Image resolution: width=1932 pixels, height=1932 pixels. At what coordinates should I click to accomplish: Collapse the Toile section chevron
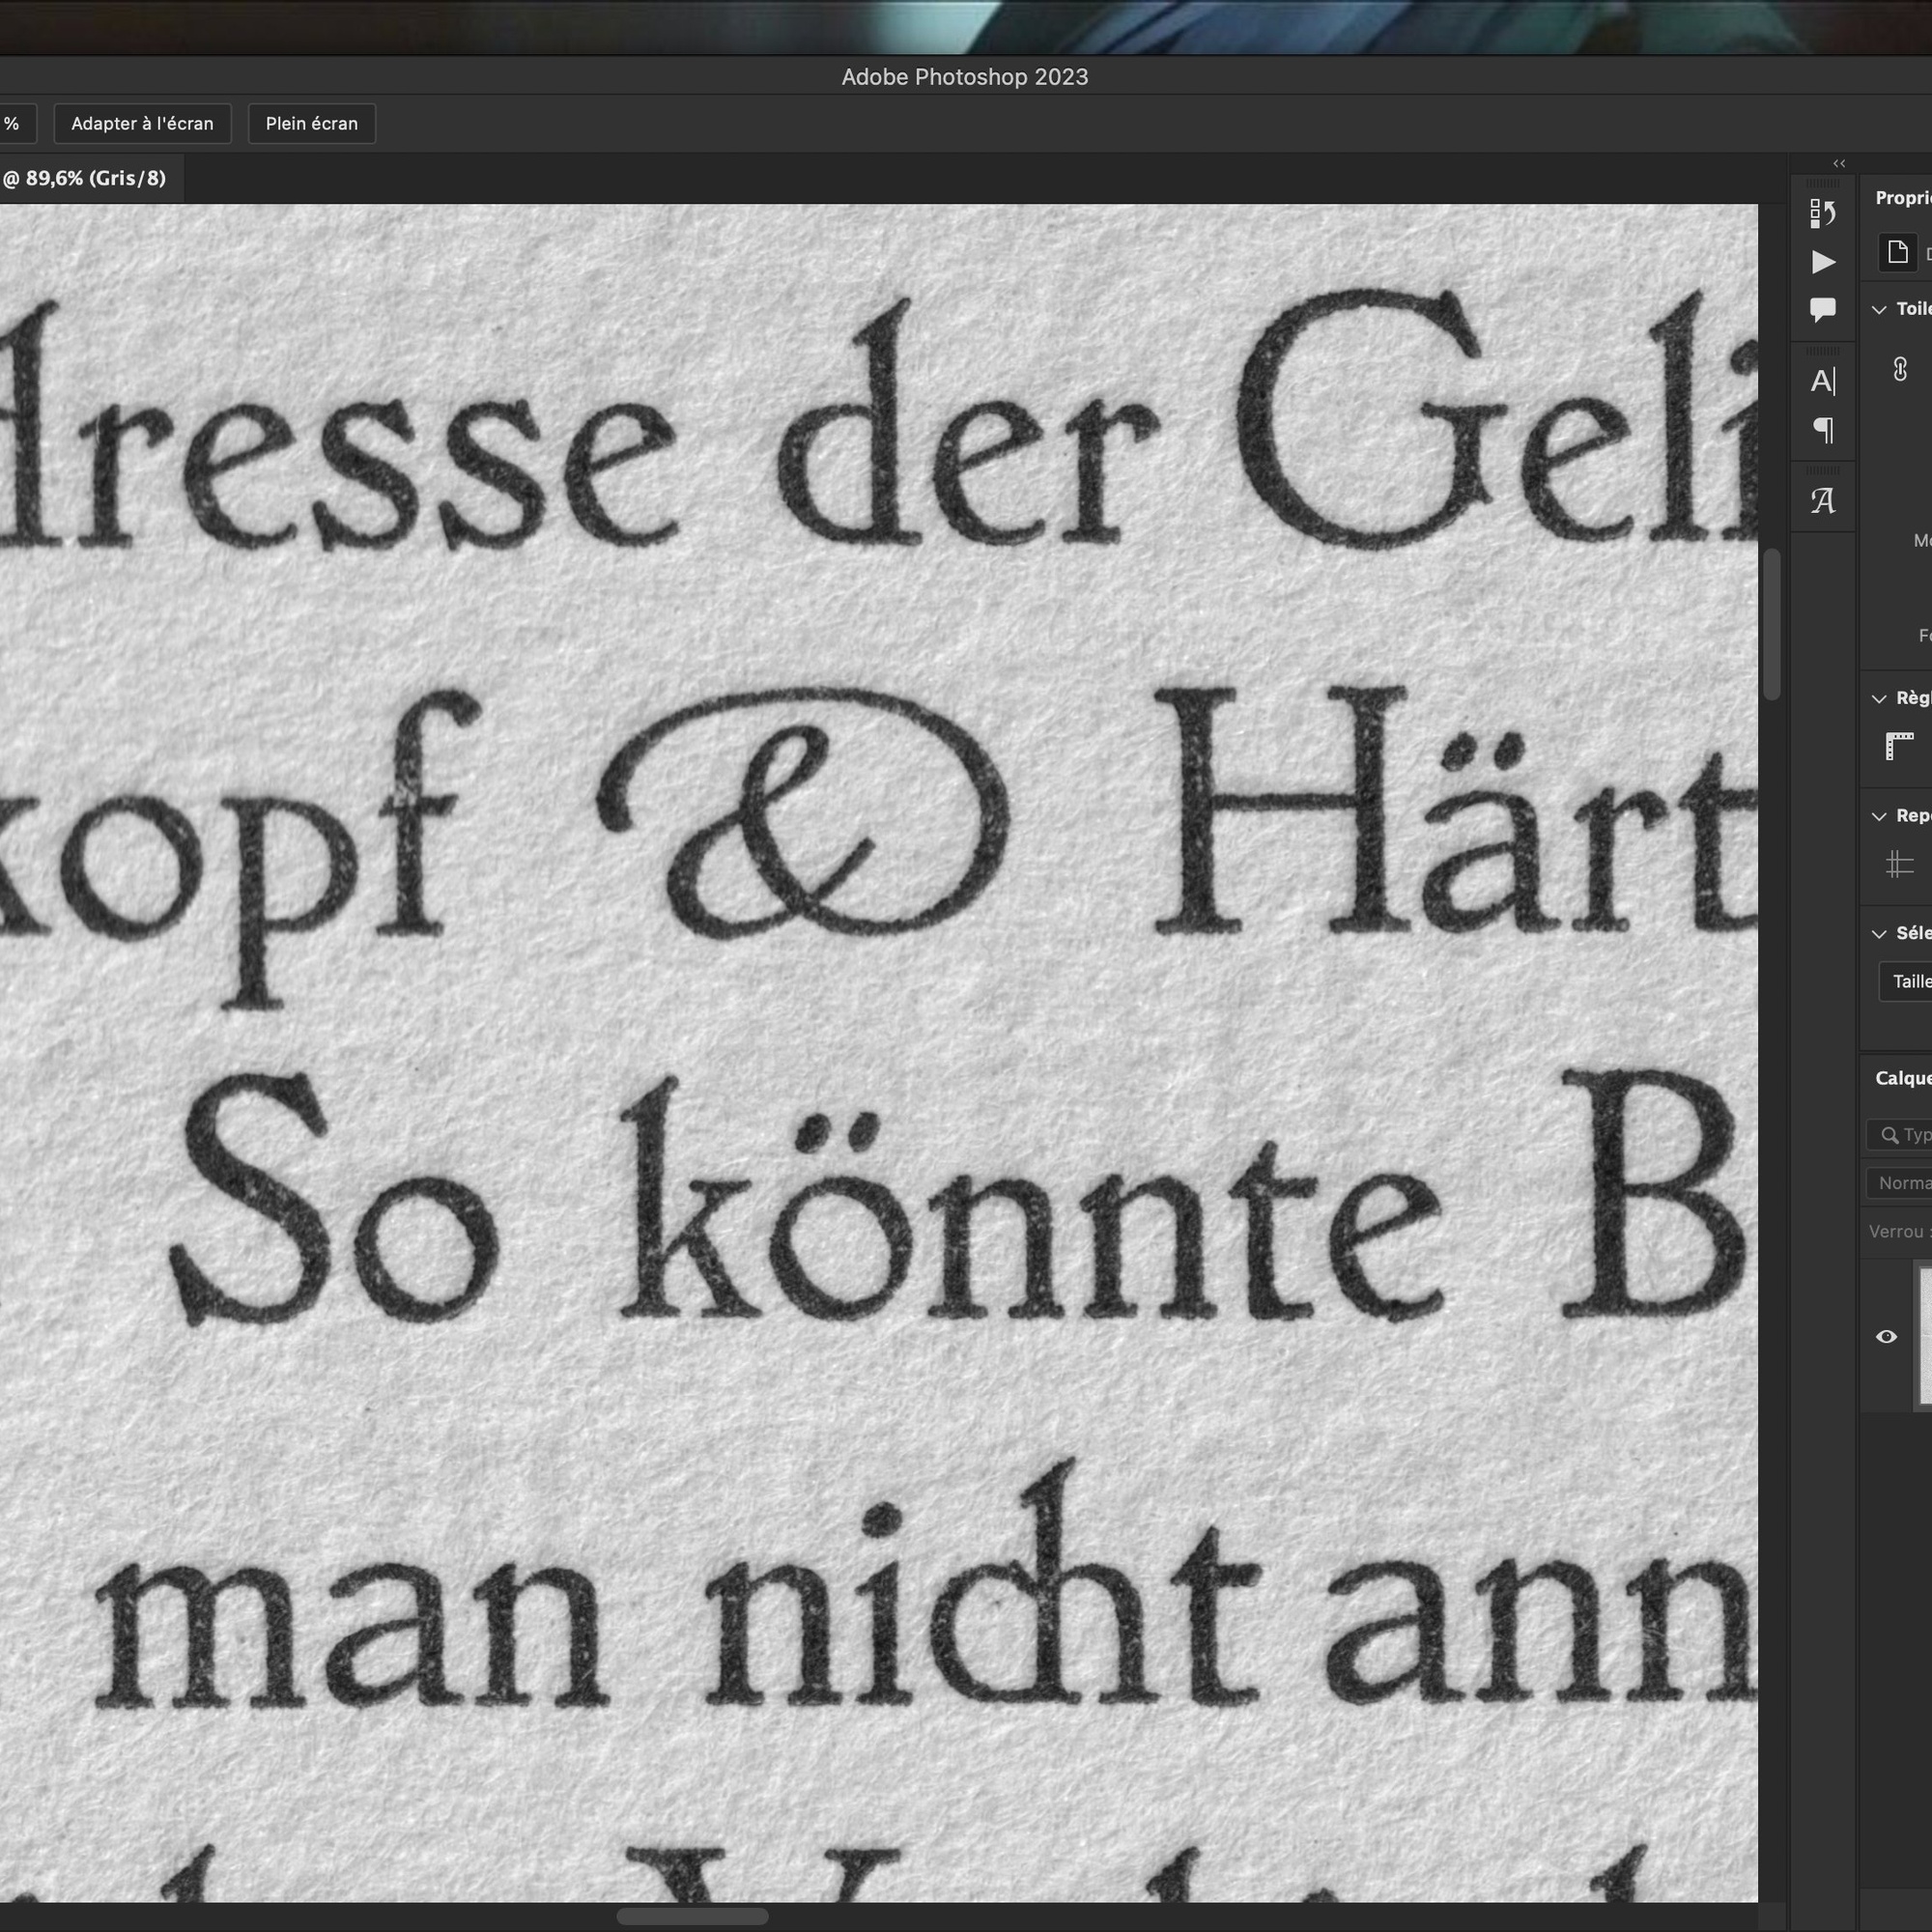click(1879, 310)
